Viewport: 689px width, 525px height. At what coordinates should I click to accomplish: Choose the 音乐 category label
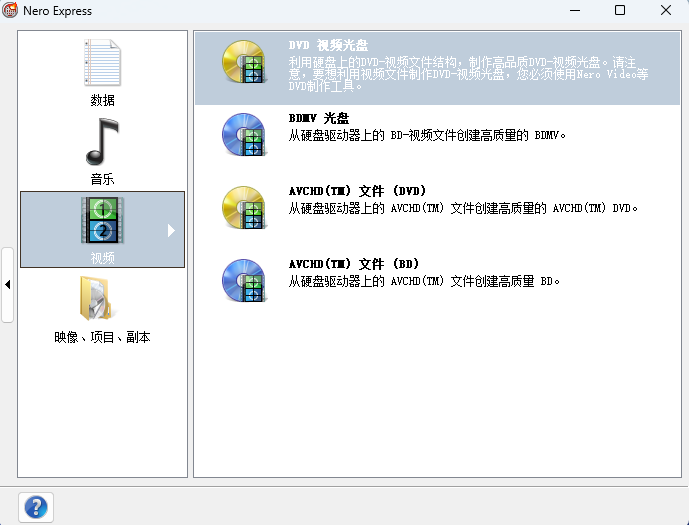point(102,180)
